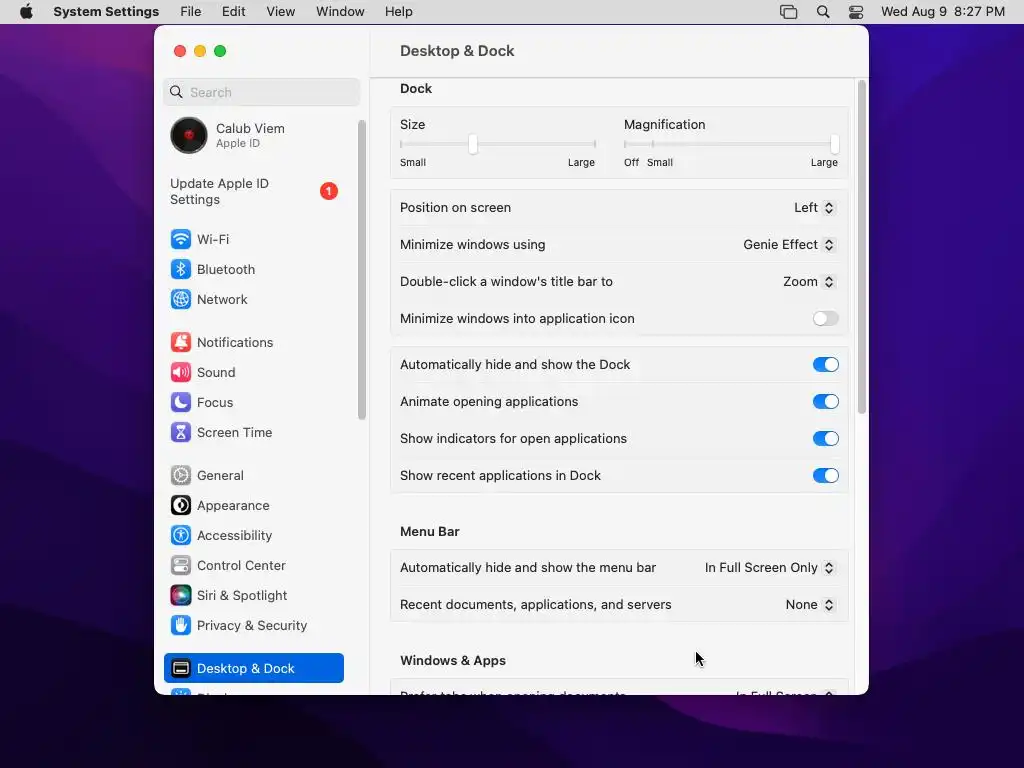
Task: Click the Dock Size slider thumb
Action: point(473,144)
